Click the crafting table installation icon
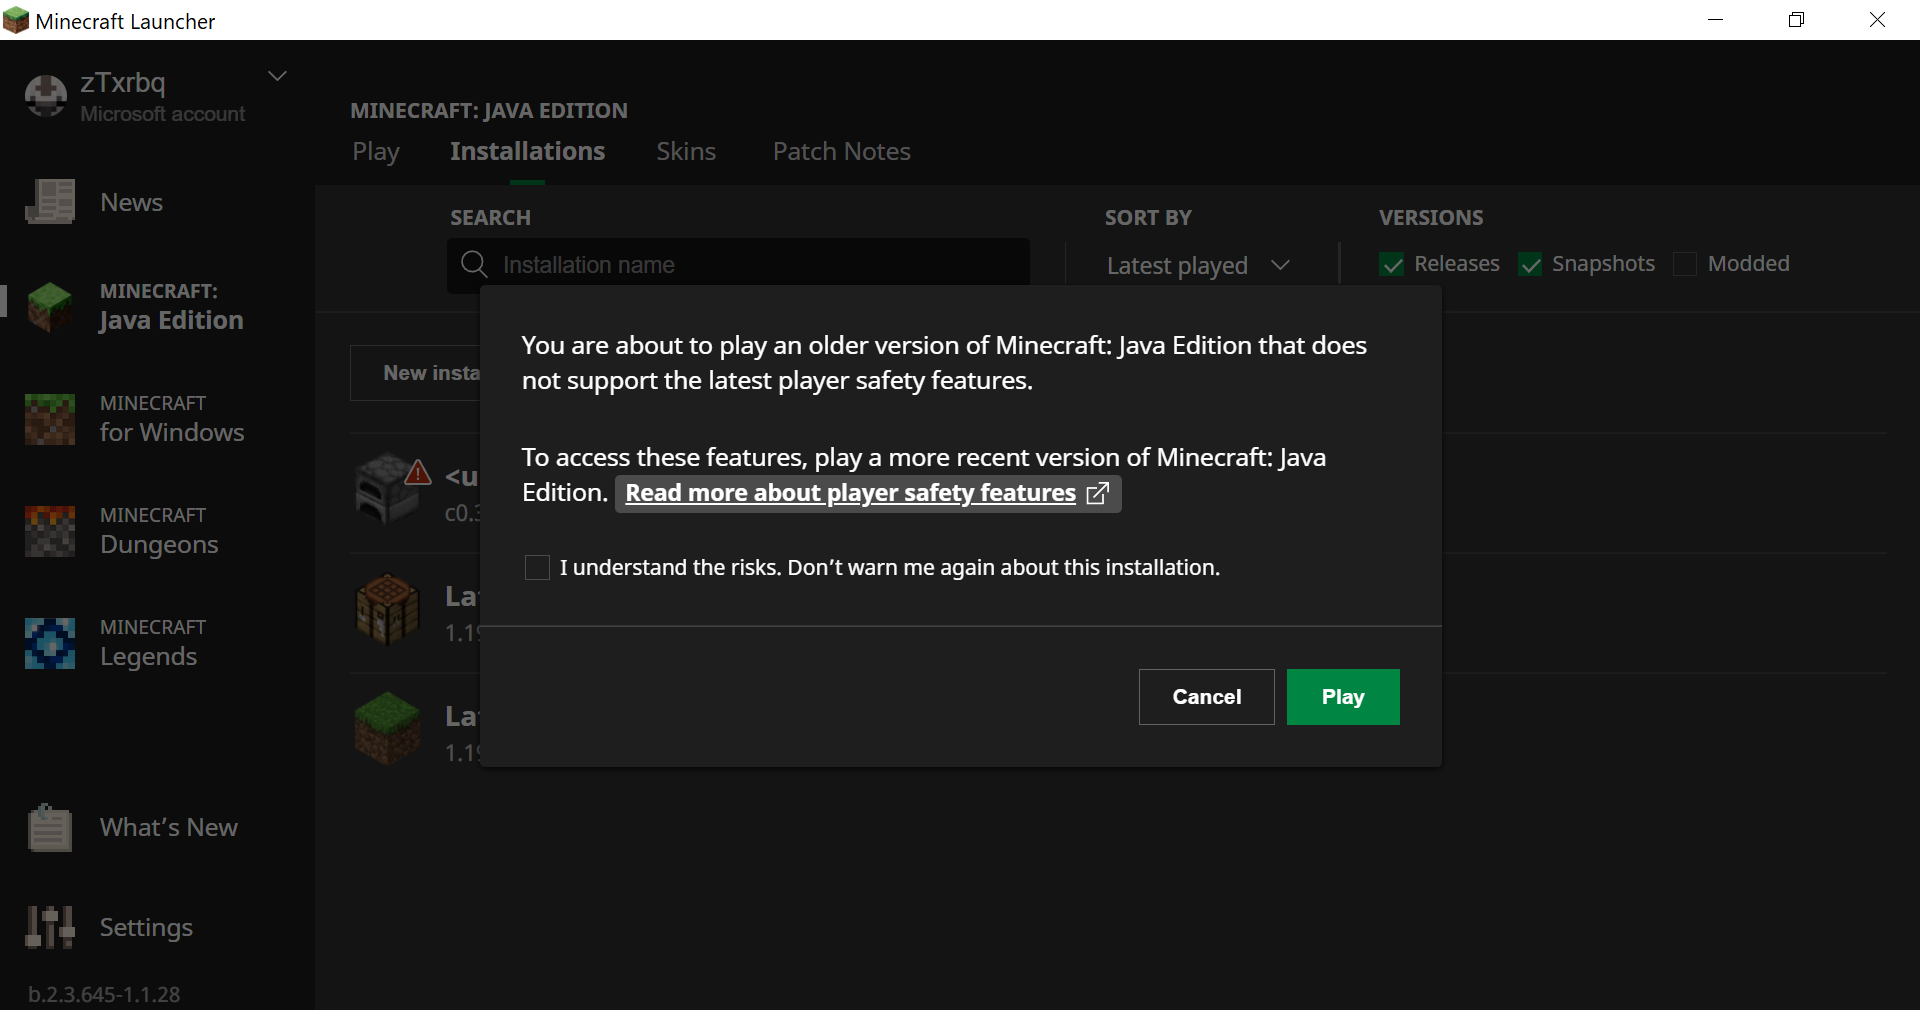The width and height of the screenshot is (1920, 1010). click(387, 608)
